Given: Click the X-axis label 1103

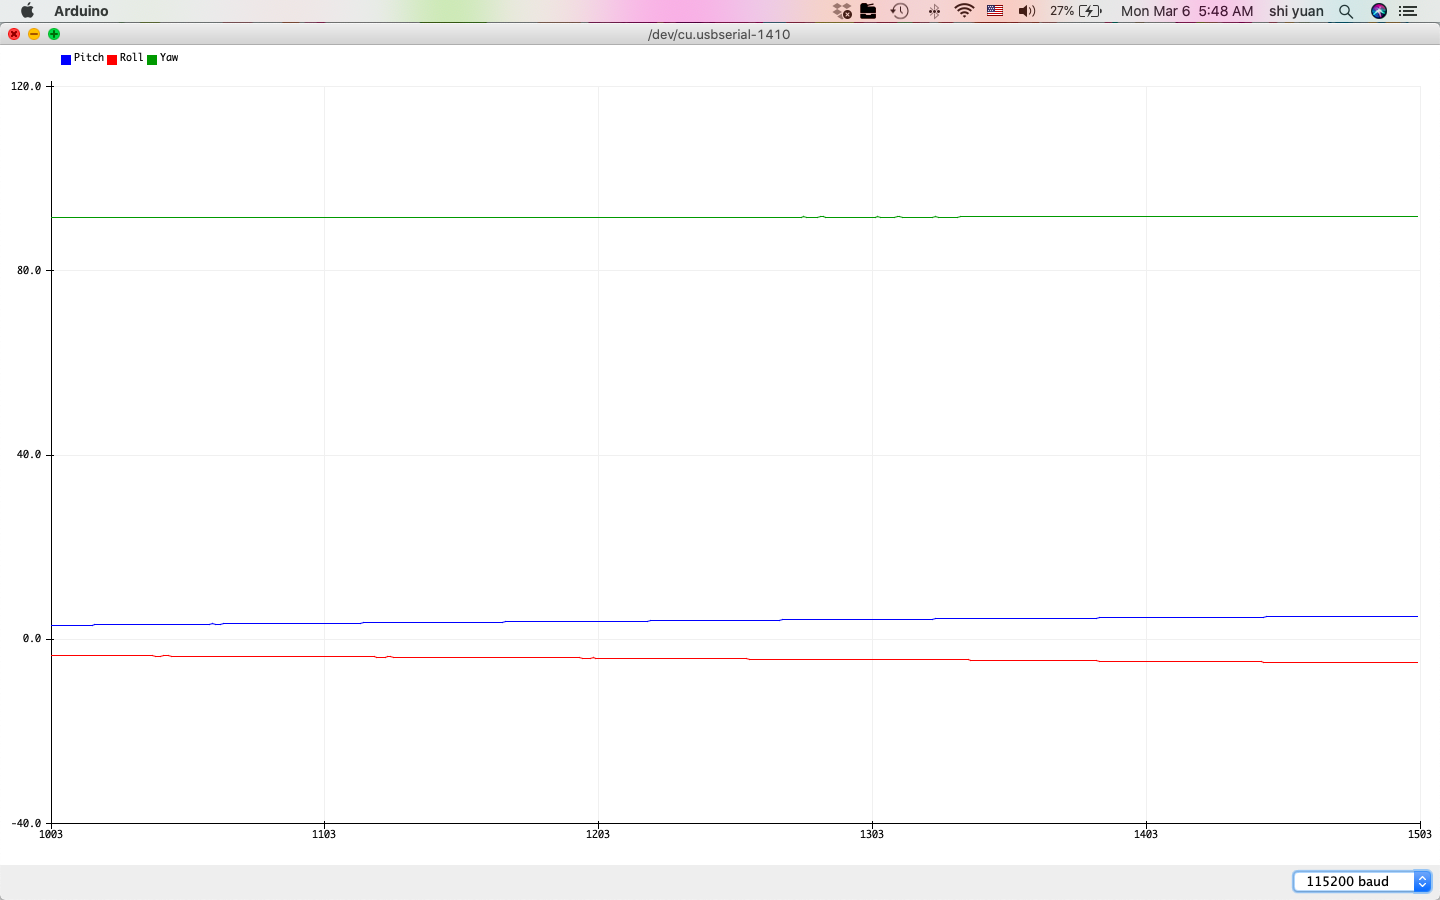Looking at the screenshot, I should click(x=324, y=834).
